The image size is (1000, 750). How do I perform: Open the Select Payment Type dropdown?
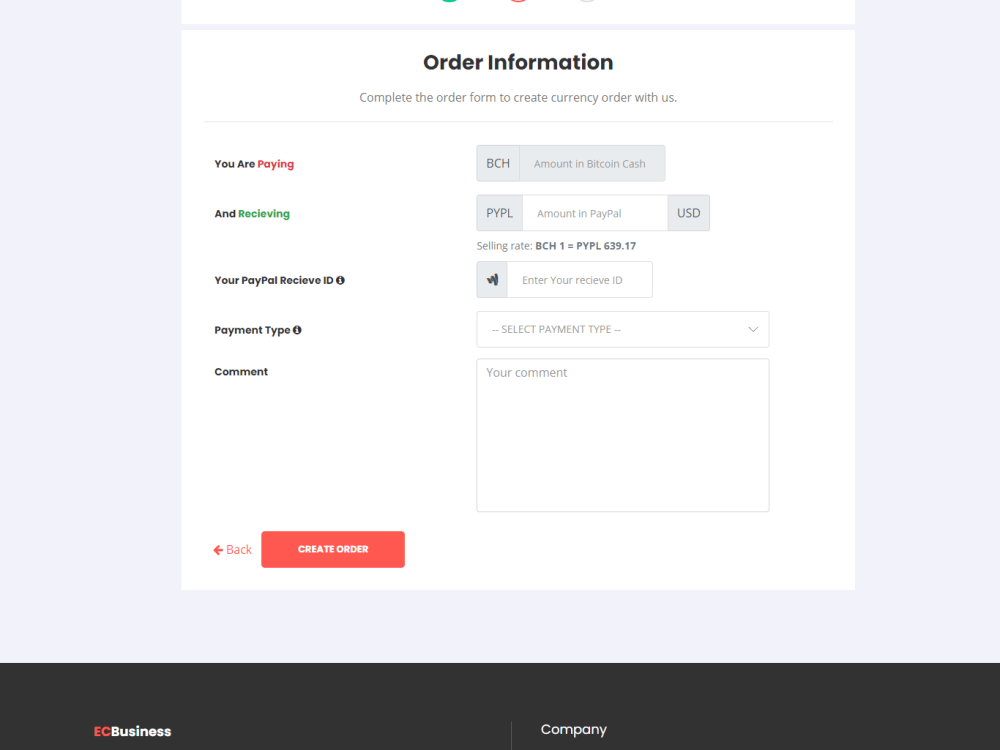pyautogui.click(x=622, y=329)
